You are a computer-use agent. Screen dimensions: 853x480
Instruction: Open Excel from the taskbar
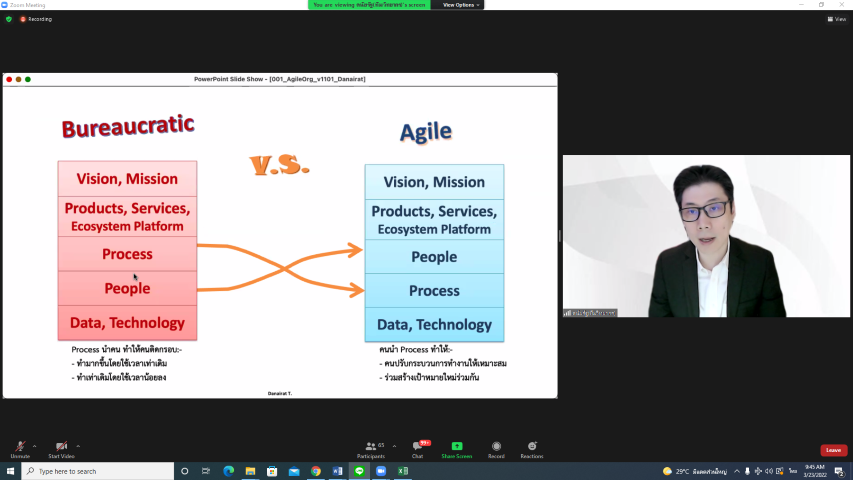click(403, 471)
